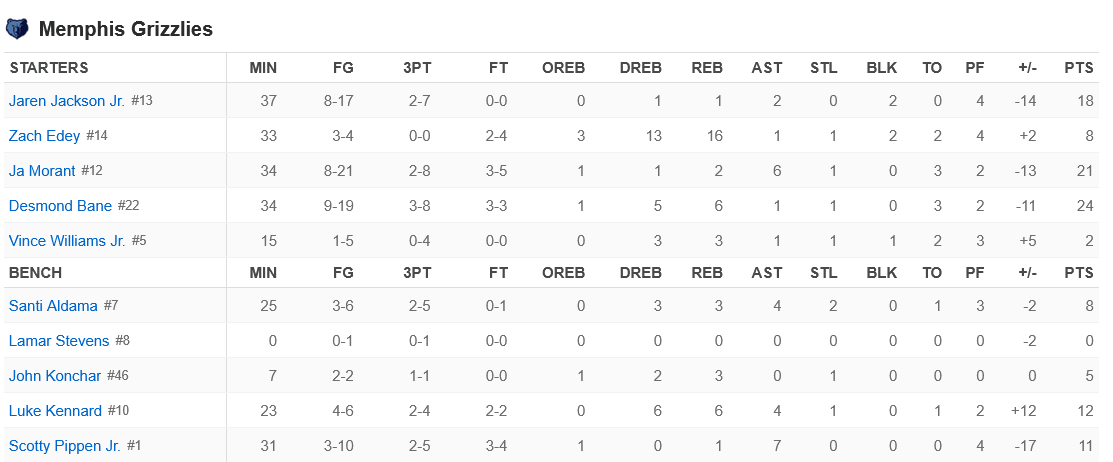This screenshot has width=1113, height=462.
Task: Open Jaren Jackson Jr. player page
Action: 67,101
